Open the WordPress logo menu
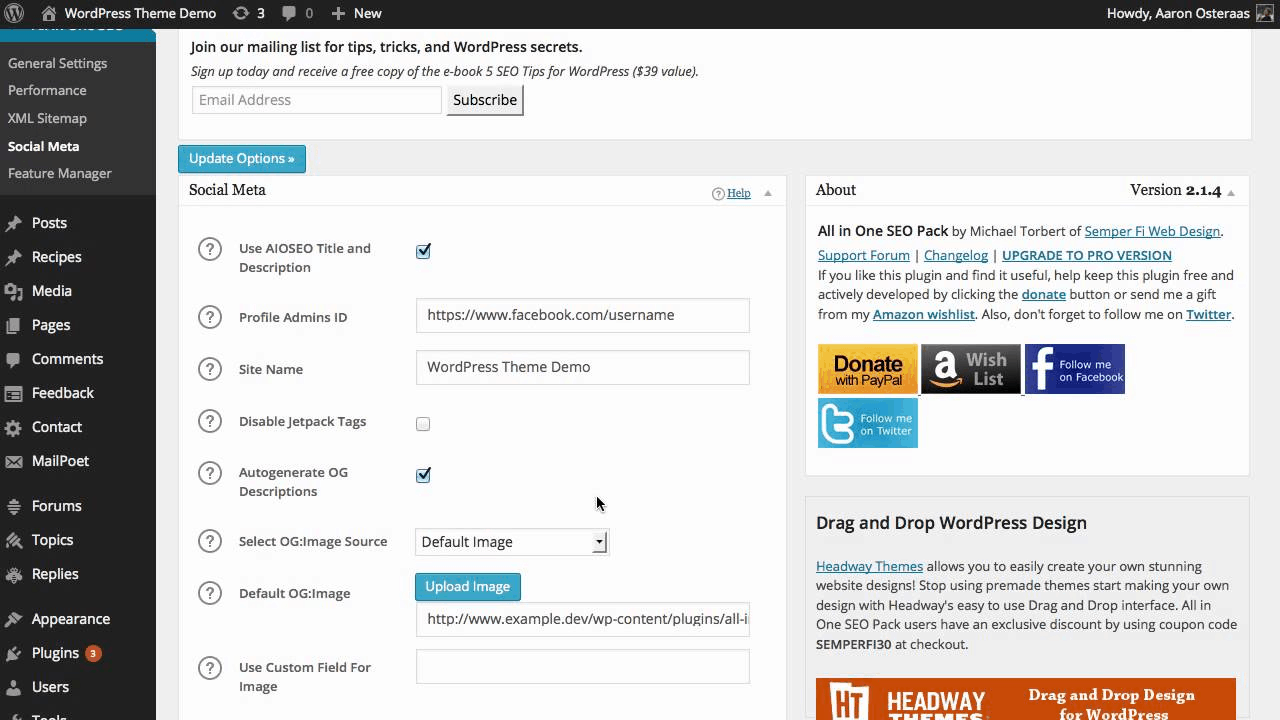1280x720 pixels. click(14, 13)
